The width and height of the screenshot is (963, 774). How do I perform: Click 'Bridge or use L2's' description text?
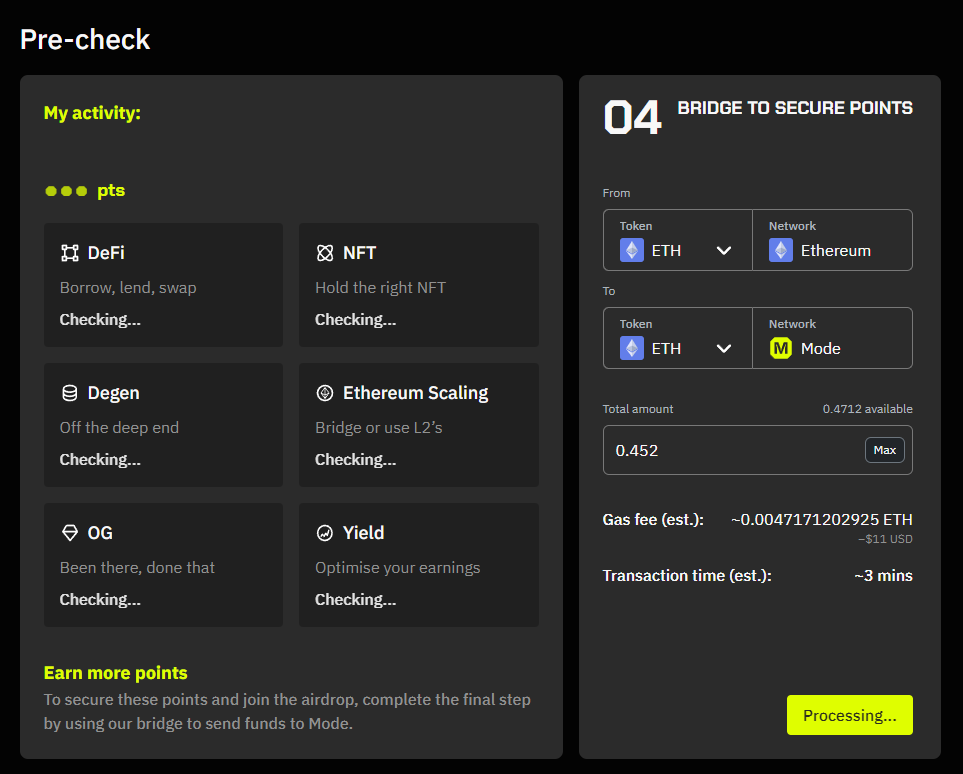click(378, 428)
